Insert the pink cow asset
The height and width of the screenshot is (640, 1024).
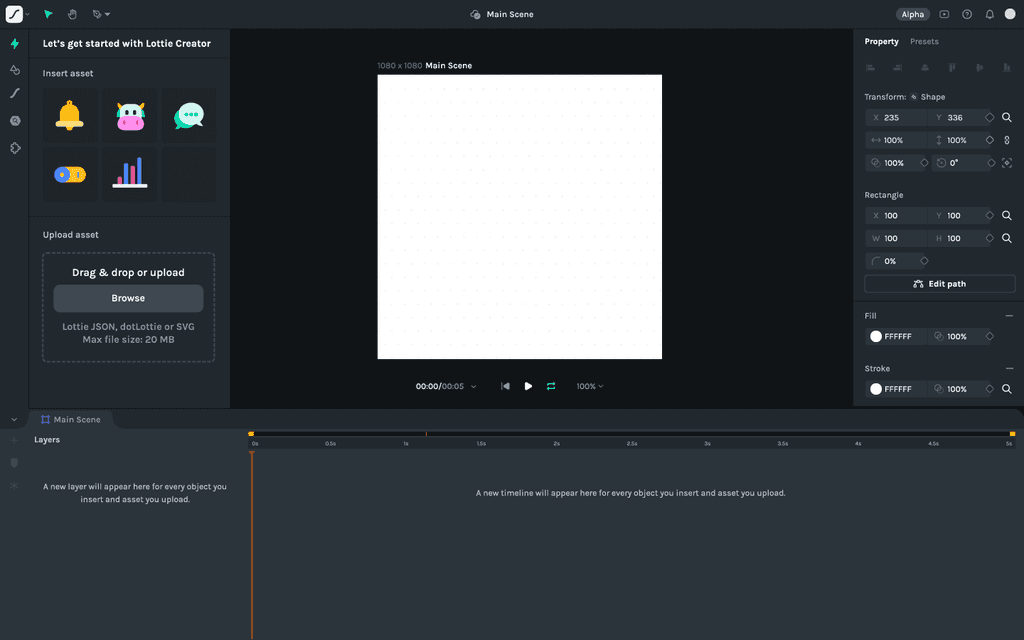pos(130,116)
